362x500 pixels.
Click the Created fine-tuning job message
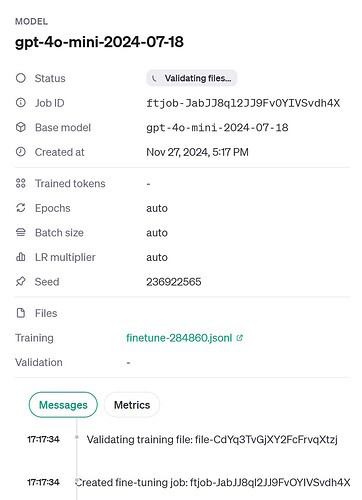[213, 482]
